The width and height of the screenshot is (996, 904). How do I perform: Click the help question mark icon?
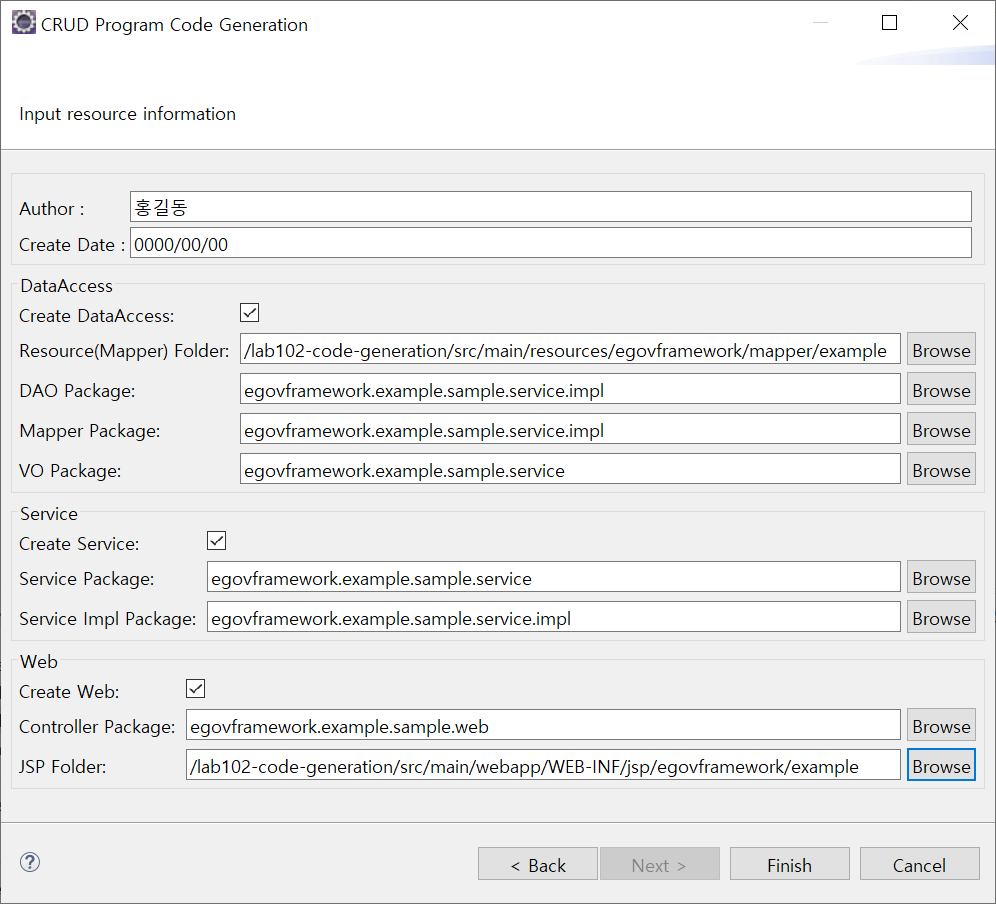coord(30,863)
